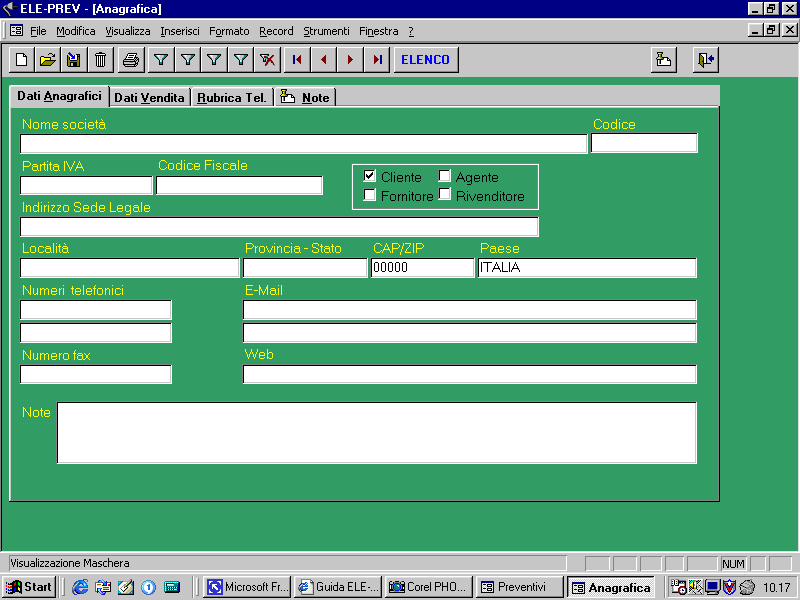Click the Nome società input field

pos(303,144)
